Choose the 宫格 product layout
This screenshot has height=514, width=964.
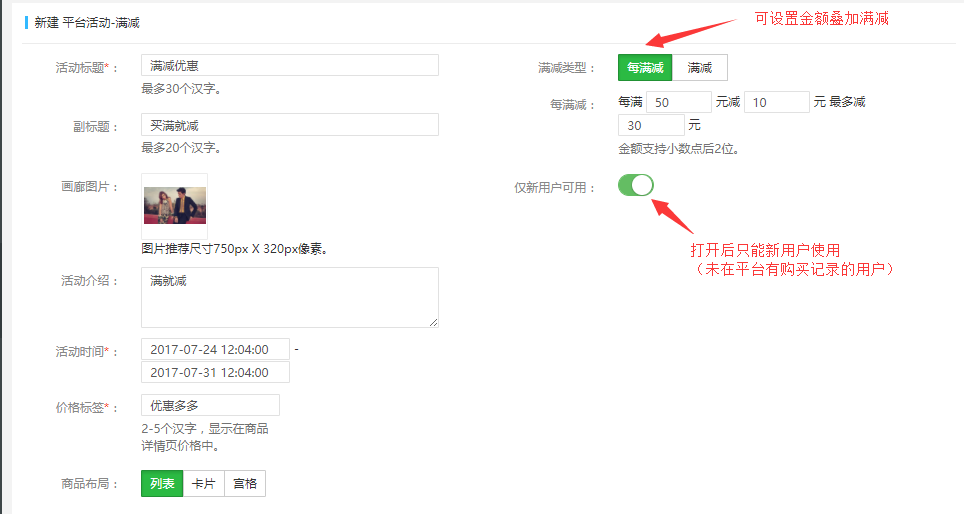pos(245,484)
